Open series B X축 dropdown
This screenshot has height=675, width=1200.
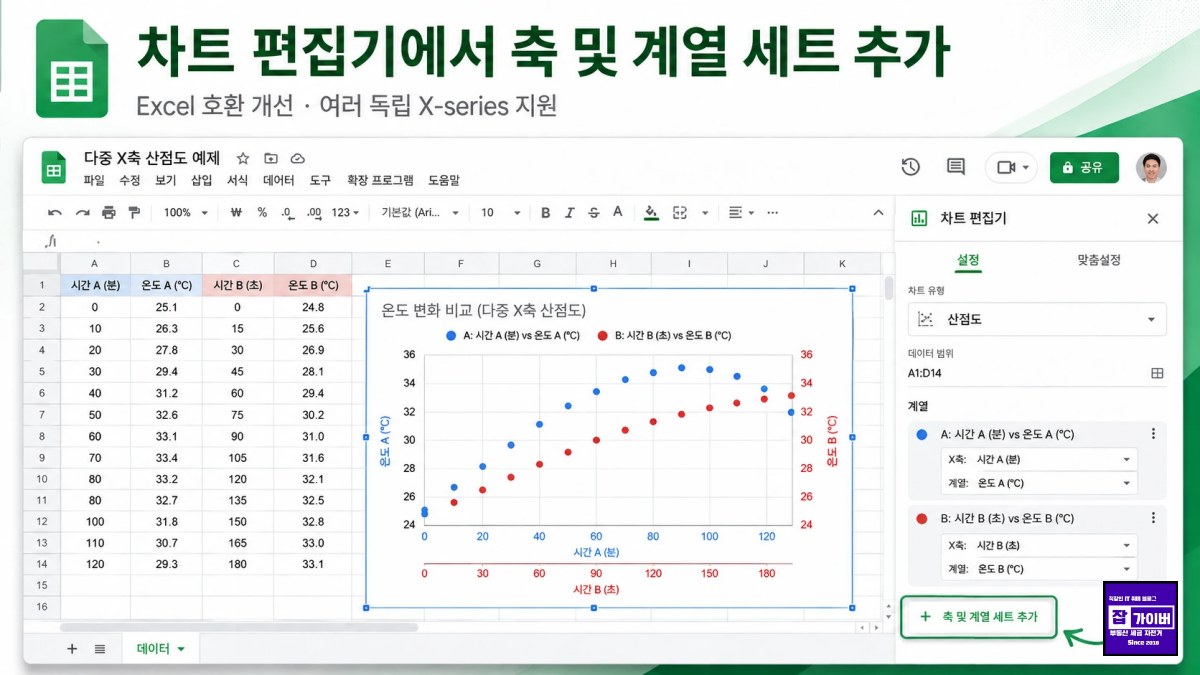tap(1039, 545)
